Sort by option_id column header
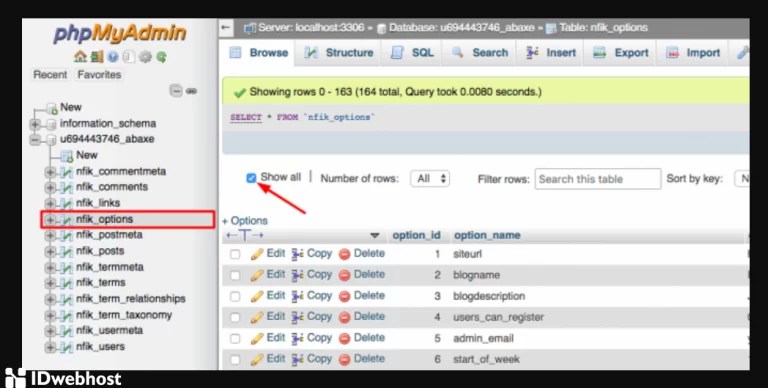This screenshot has width=768, height=388. pos(416,236)
